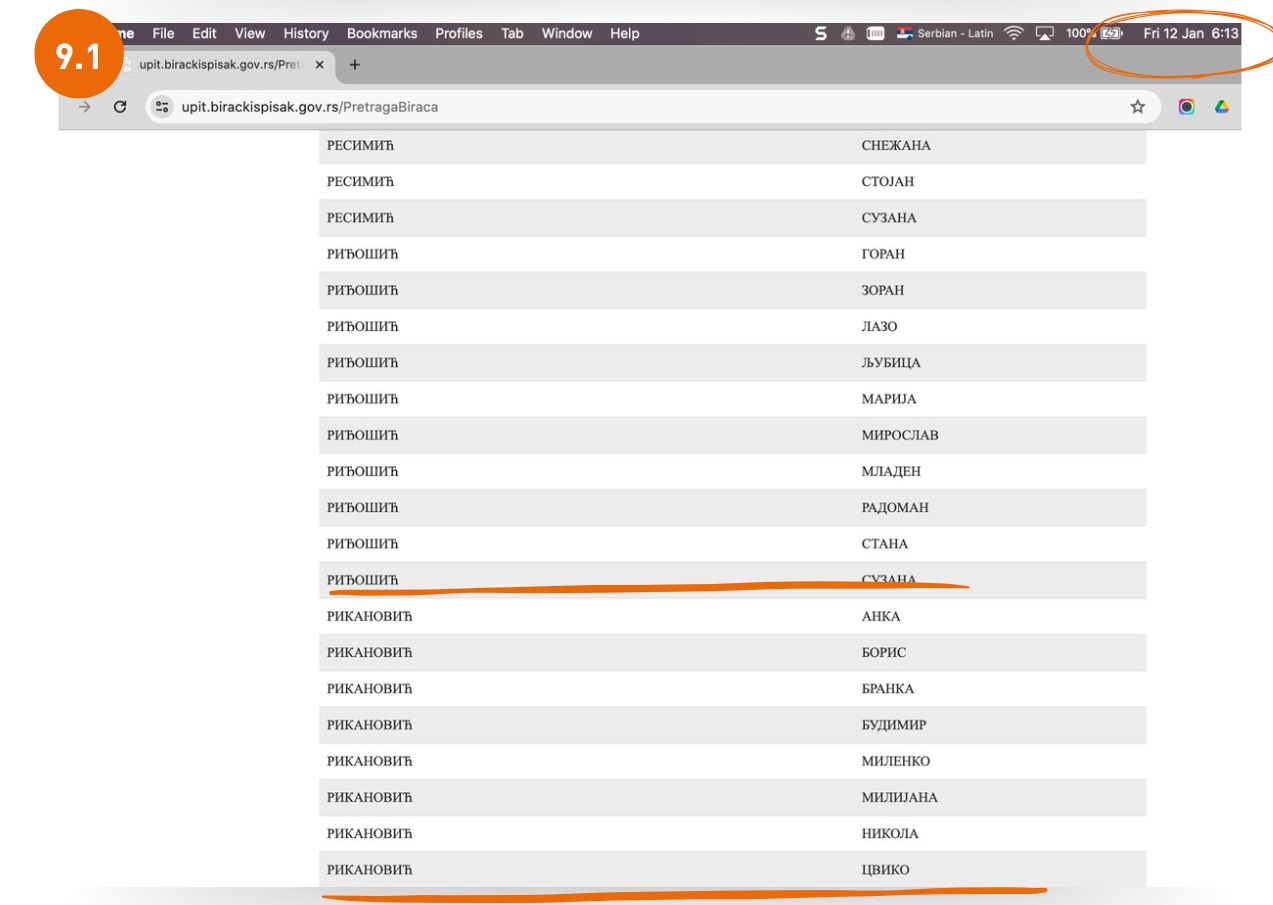View site information icon in address bar

163,107
